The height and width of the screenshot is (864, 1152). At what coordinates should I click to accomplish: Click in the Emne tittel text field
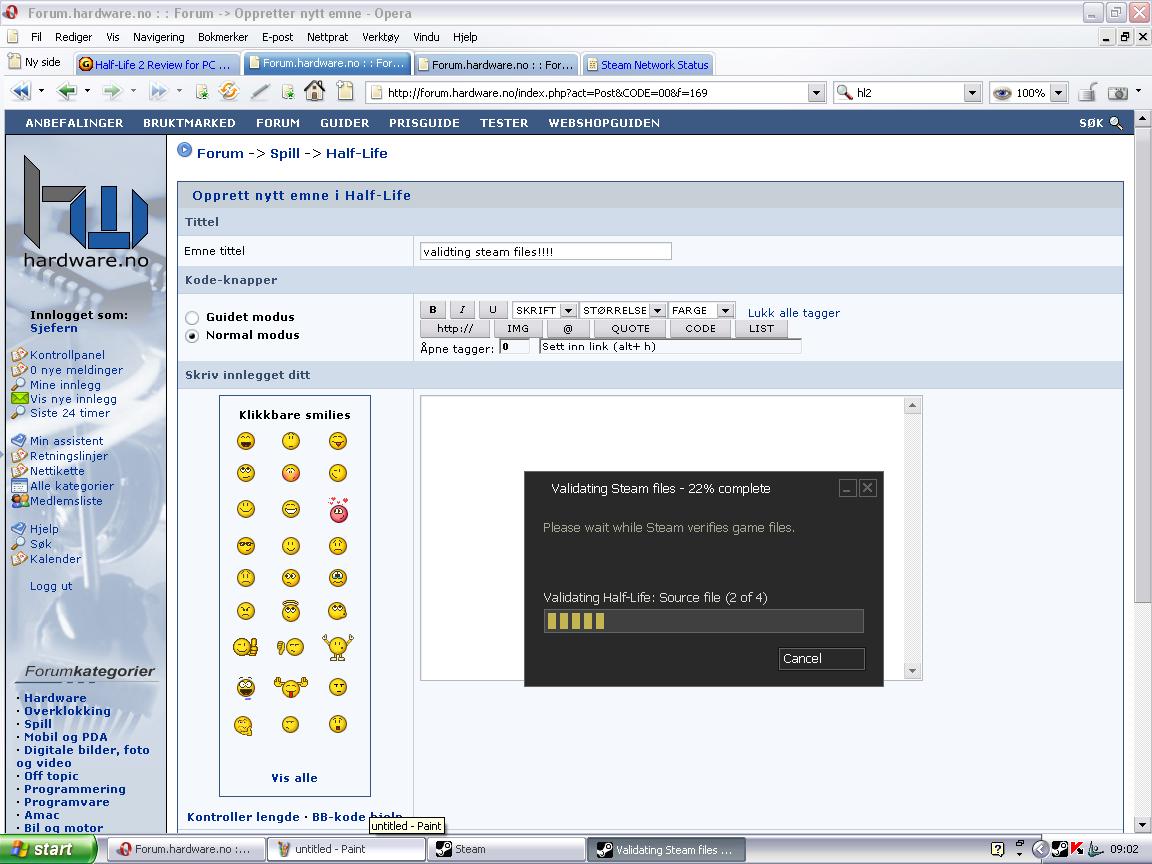tap(545, 251)
